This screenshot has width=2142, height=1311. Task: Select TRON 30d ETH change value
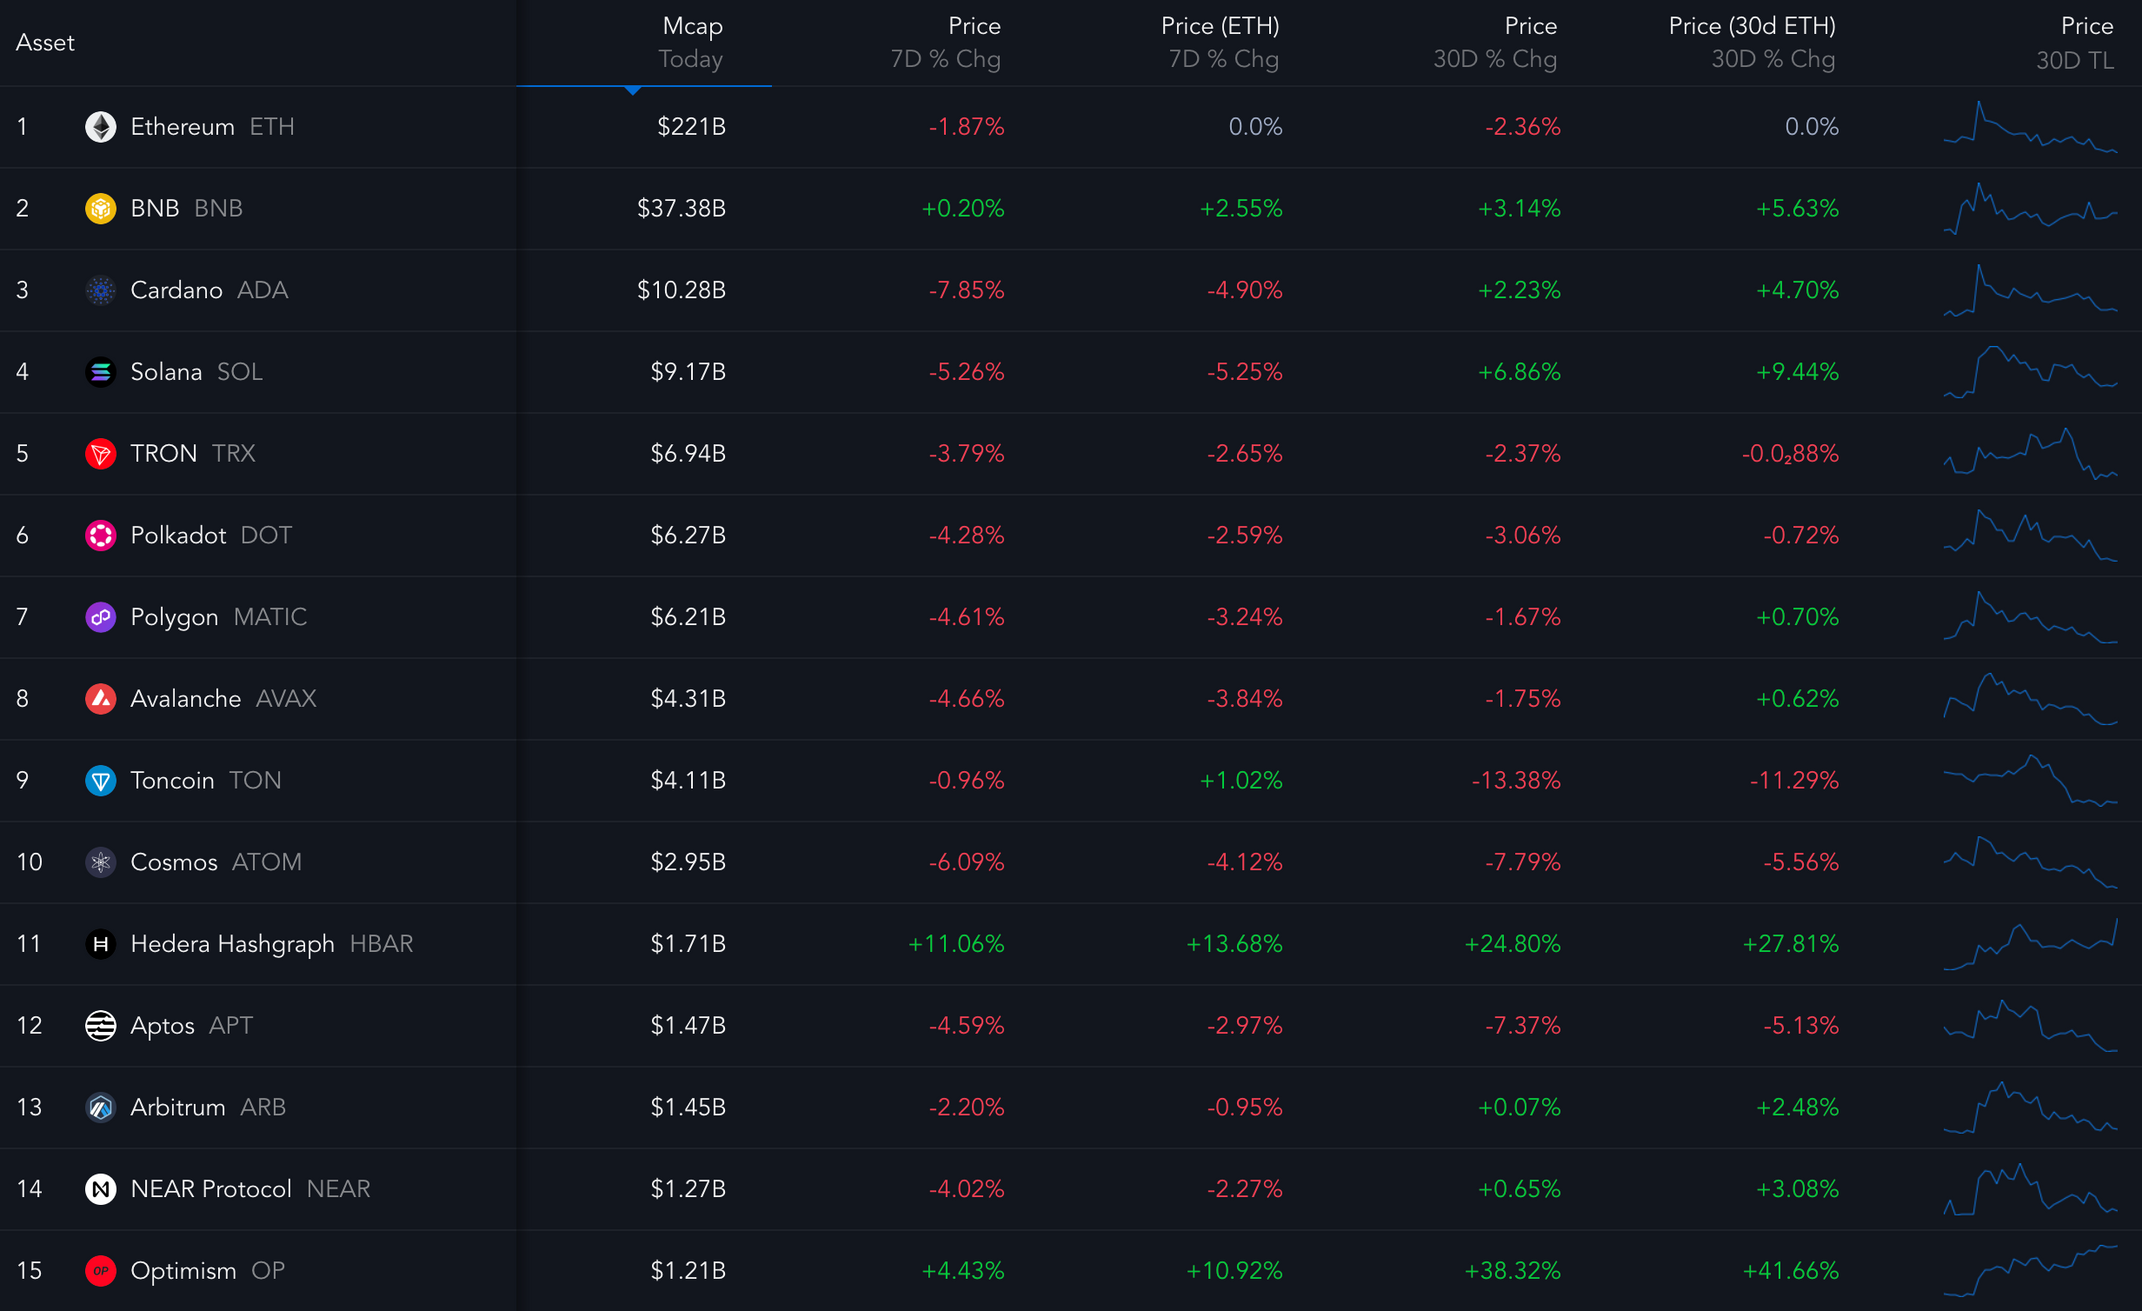[x=1790, y=454]
